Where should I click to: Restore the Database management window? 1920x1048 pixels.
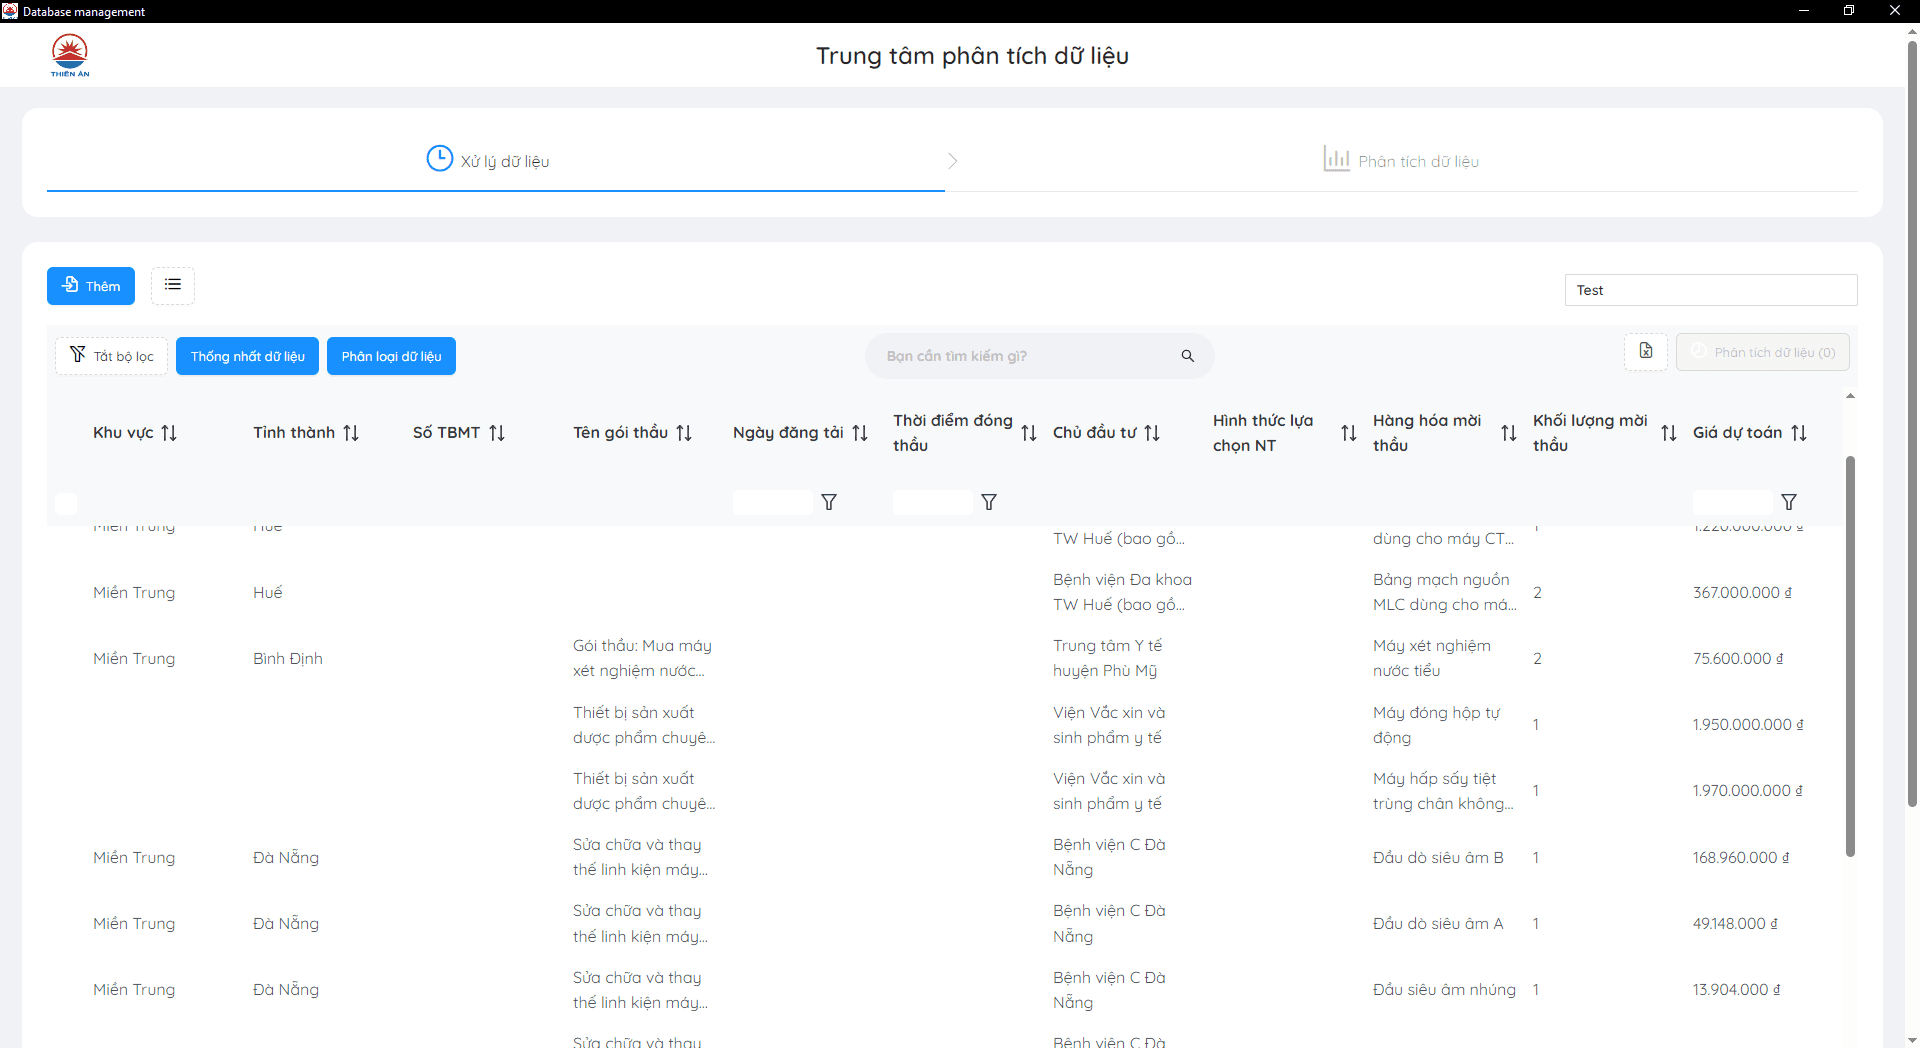click(1849, 11)
